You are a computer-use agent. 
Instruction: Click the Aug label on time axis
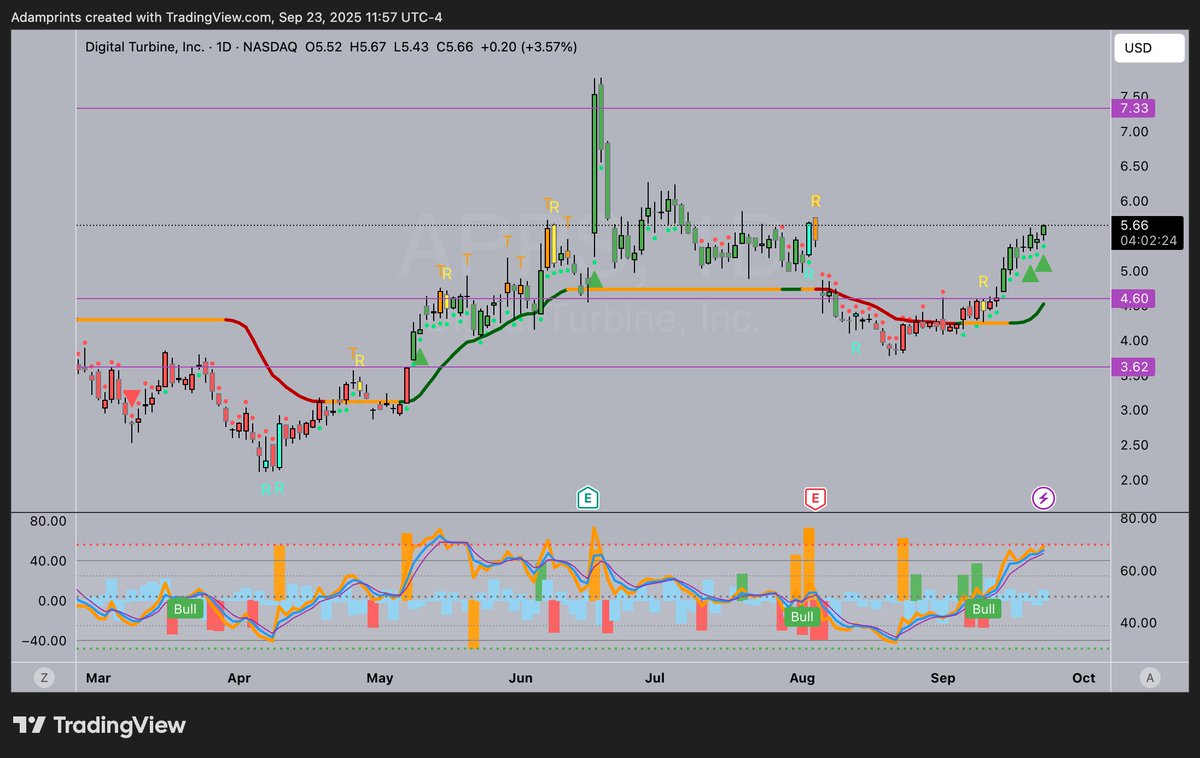[803, 677]
